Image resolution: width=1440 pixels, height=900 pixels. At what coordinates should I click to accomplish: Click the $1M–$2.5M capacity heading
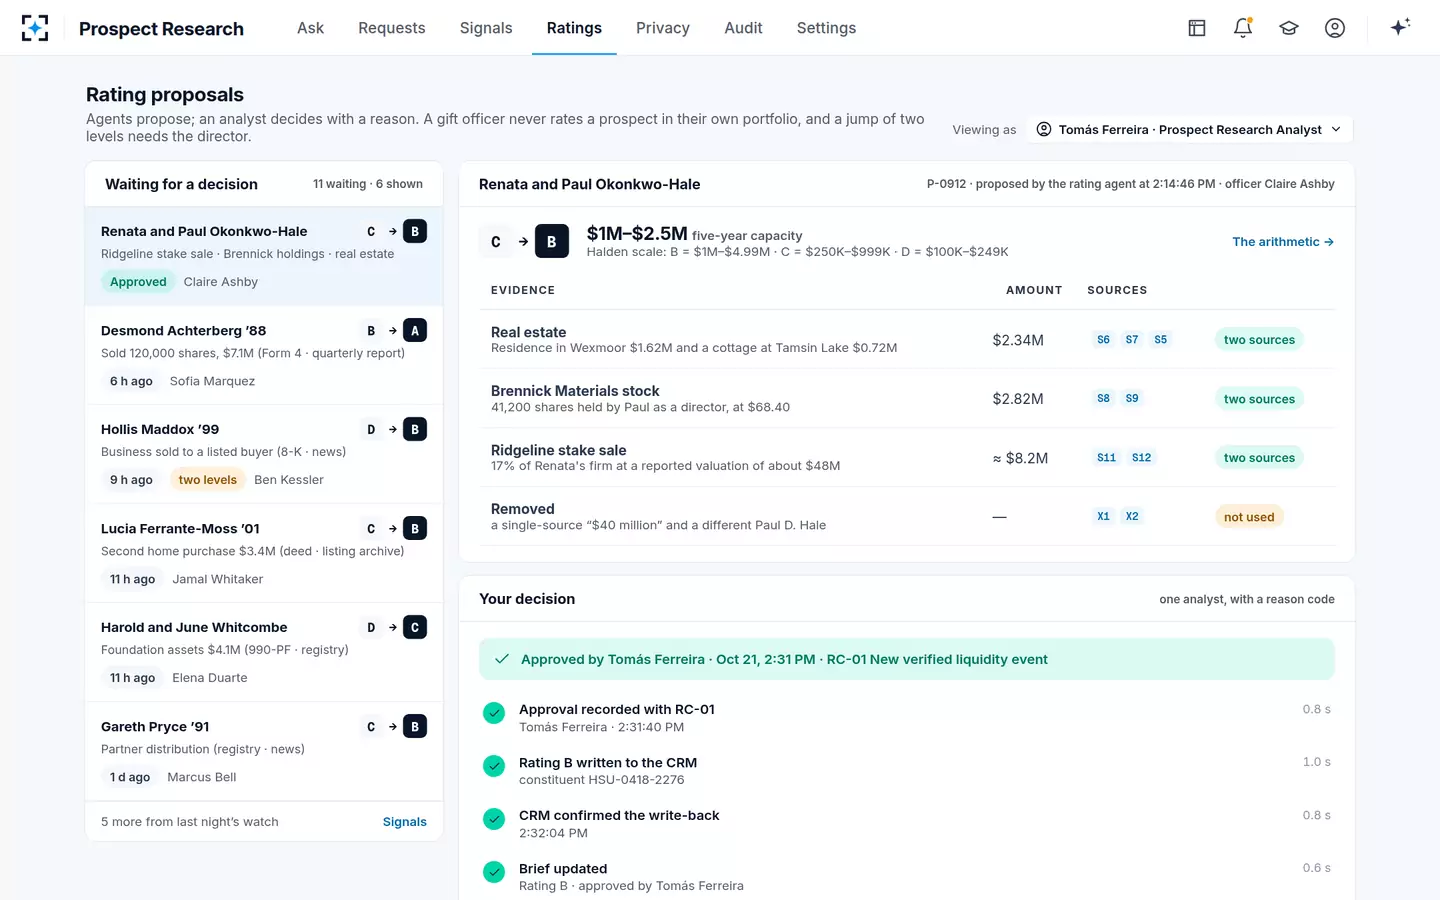tap(637, 233)
